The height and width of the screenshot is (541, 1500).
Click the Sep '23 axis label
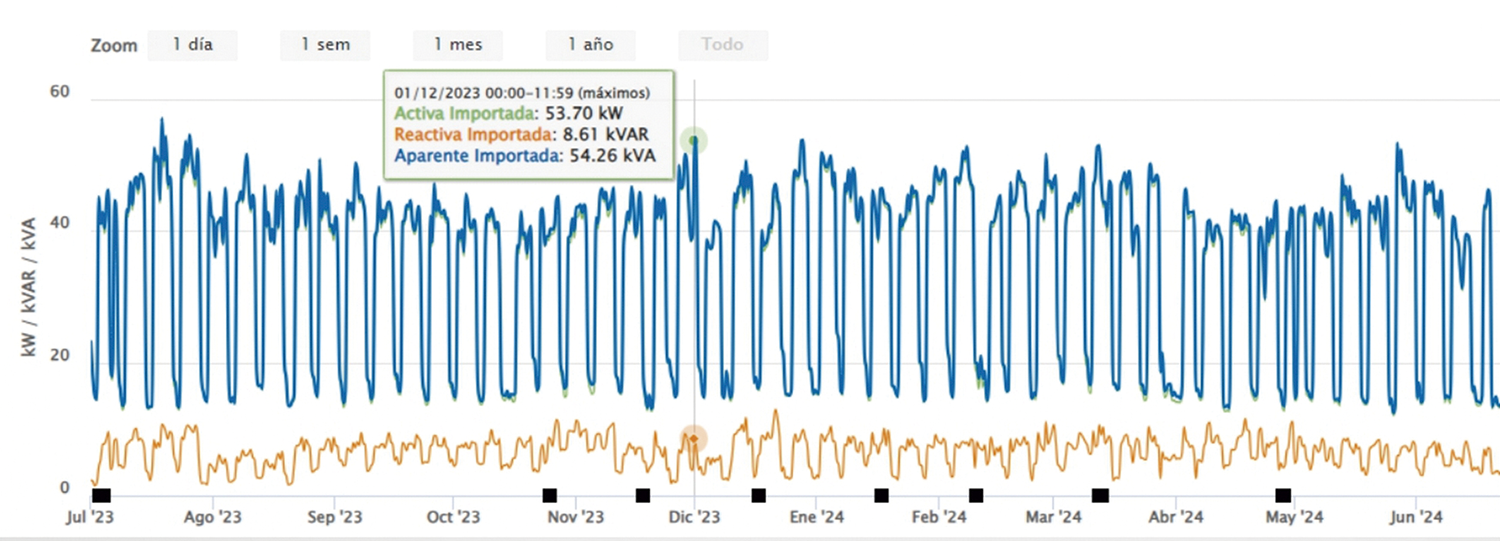pos(335,517)
